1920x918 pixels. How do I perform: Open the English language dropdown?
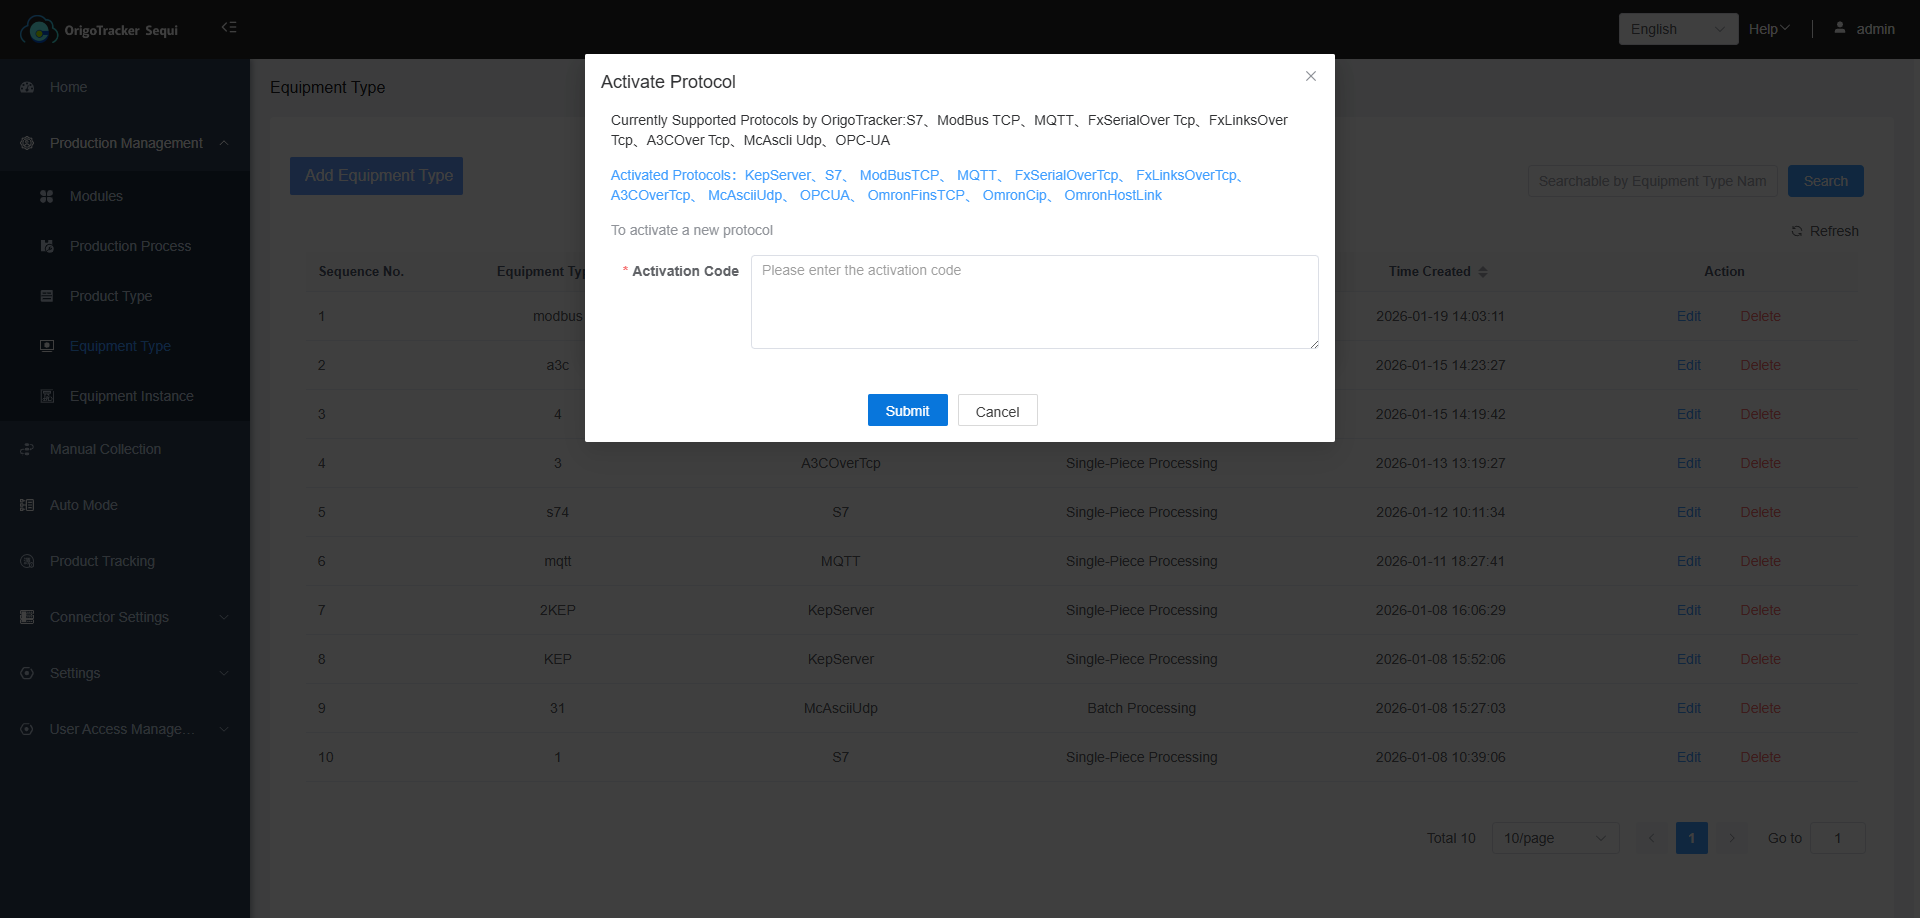[1677, 29]
